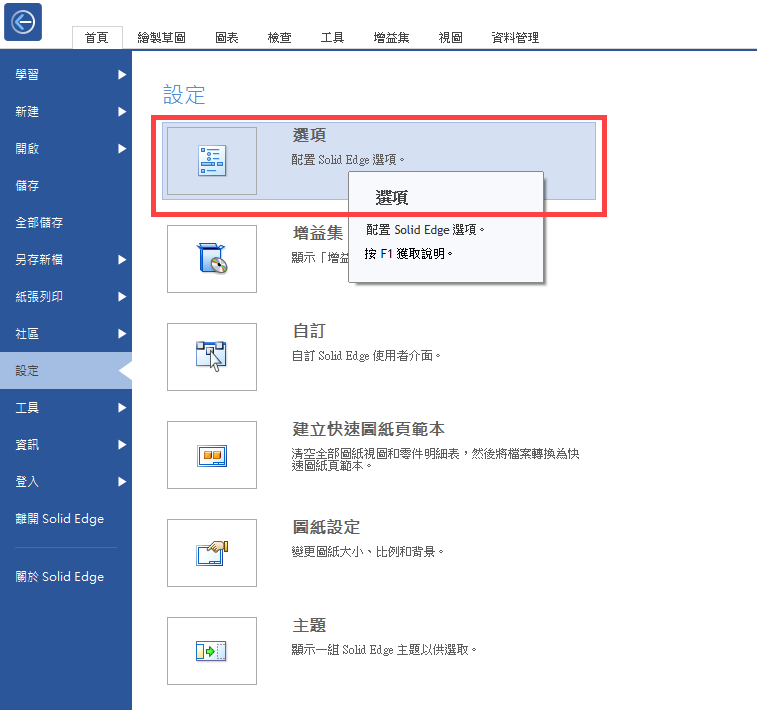Select 設定 in the sidebar
This screenshot has height=710, width=757.
[x=66, y=371]
